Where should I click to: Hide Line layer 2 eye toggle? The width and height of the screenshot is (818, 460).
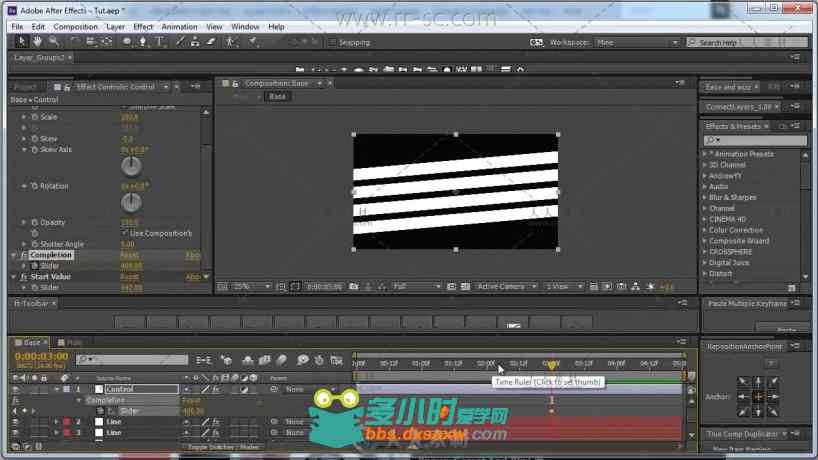tap(16, 421)
